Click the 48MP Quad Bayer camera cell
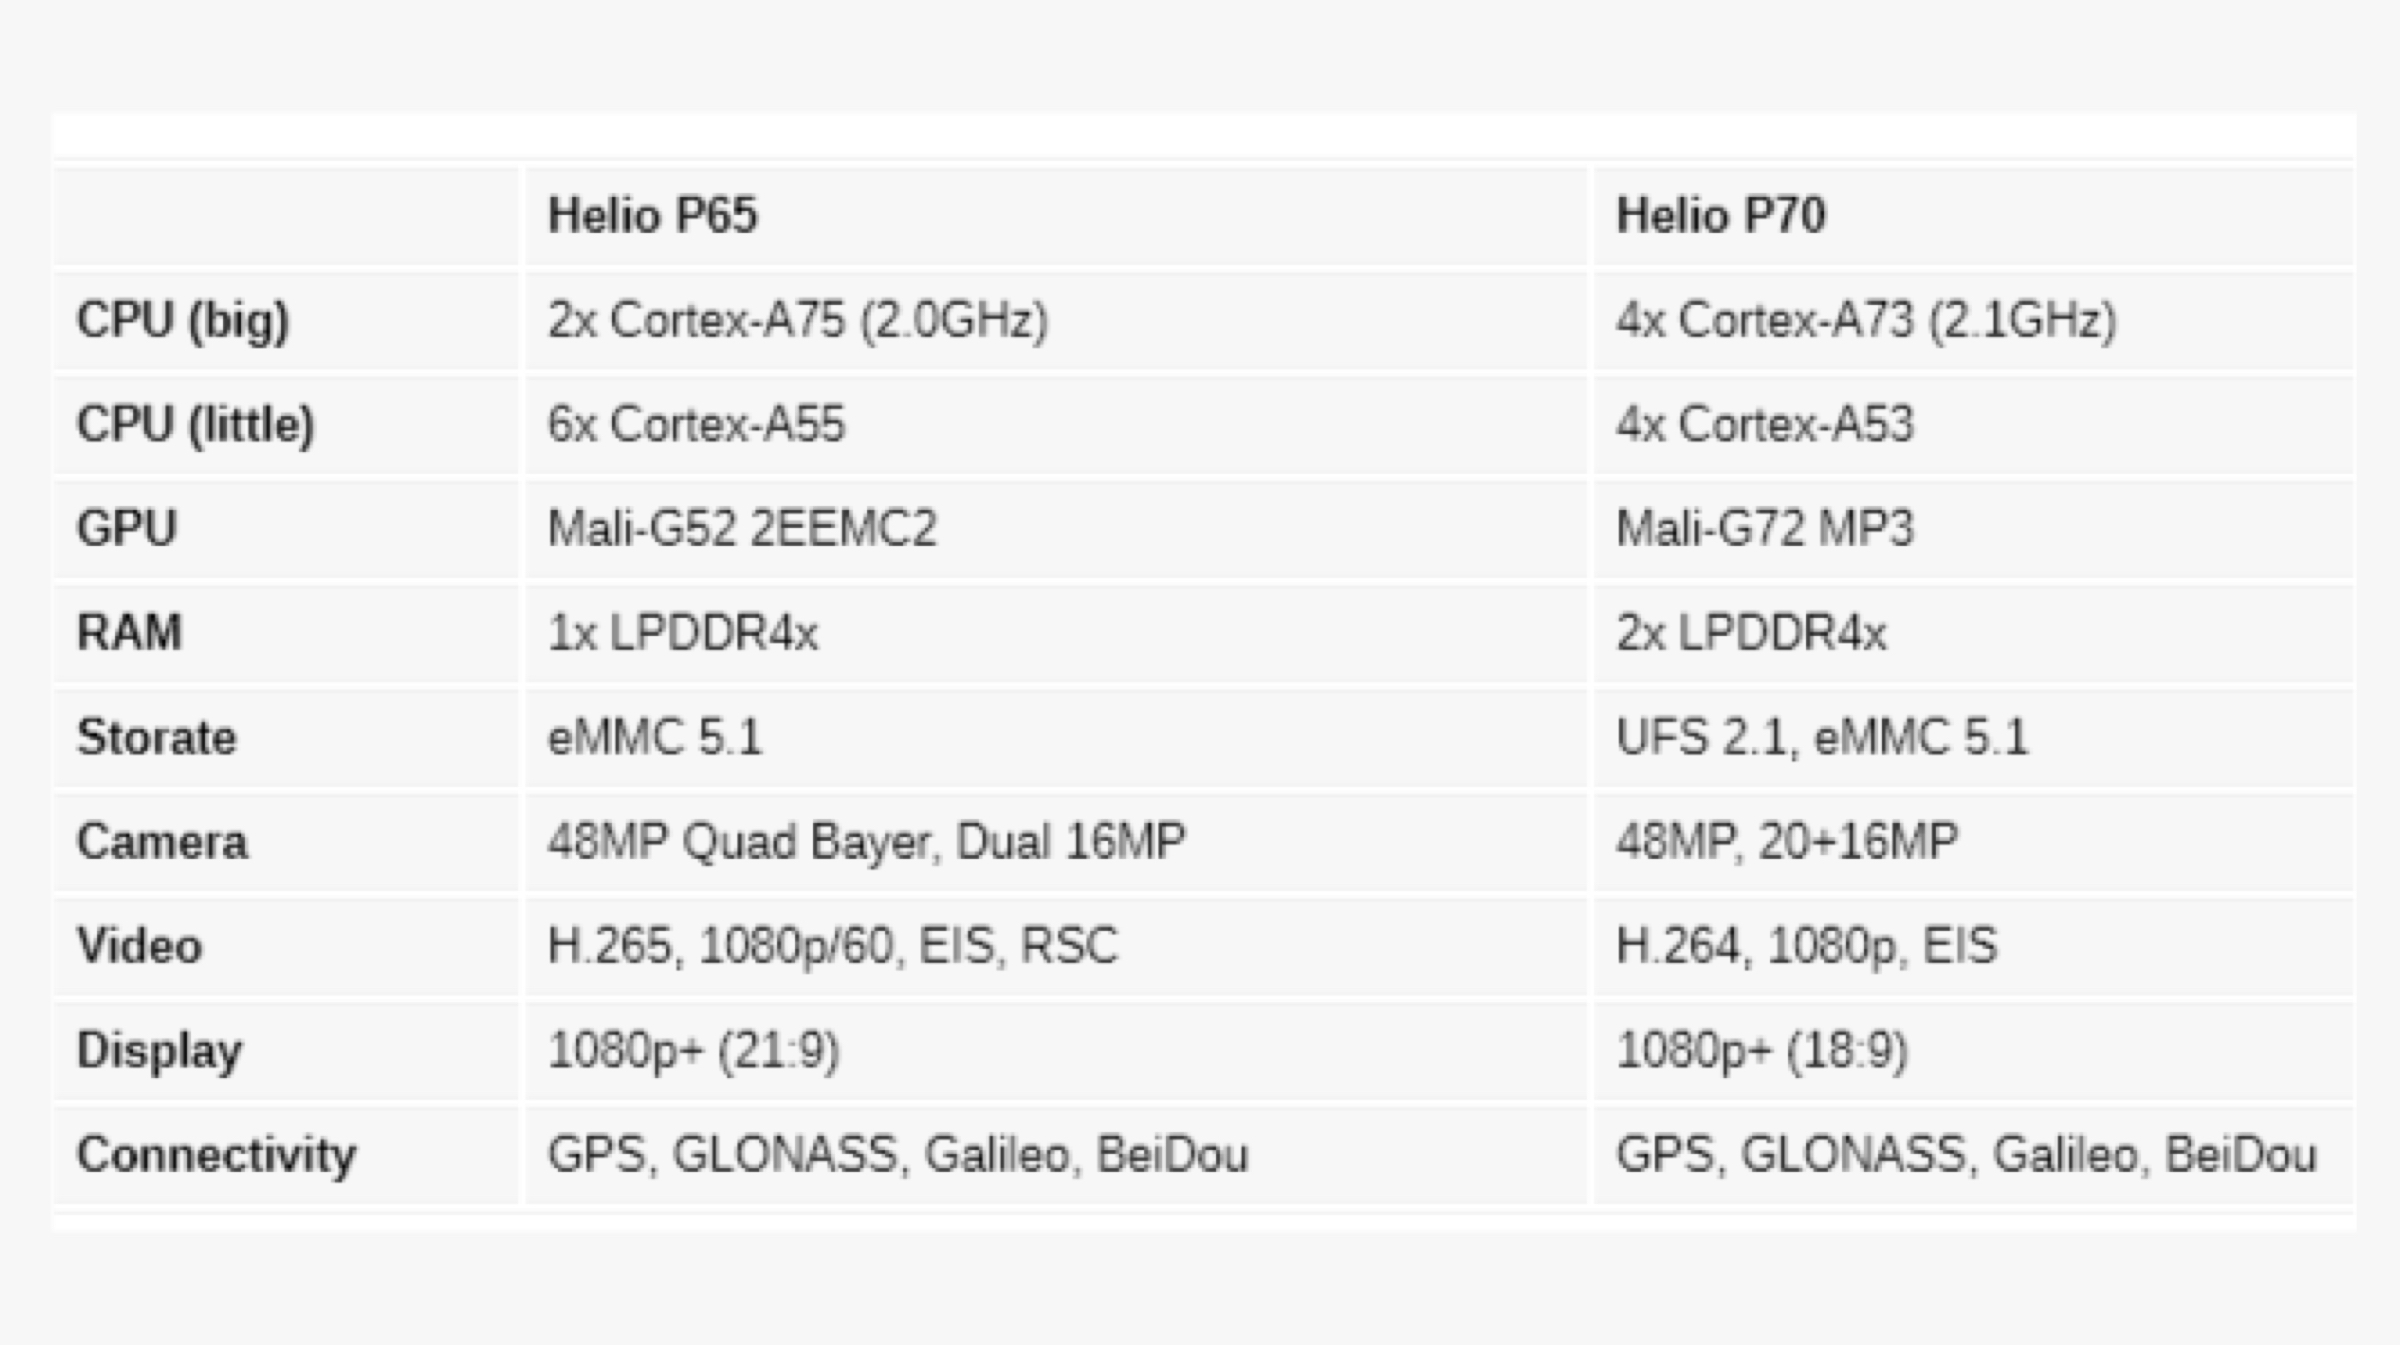Screen dimensions: 2400x1345 click(866, 842)
